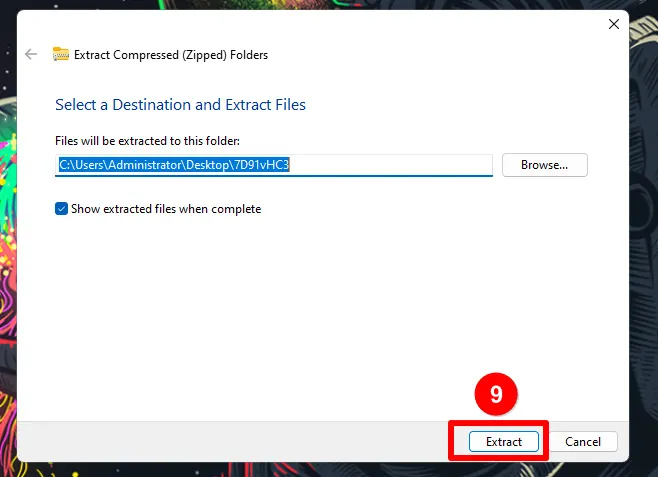The height and width of the screenshot is (477, 658).
Task: Open the Browse... folder picker
Action: point(544,165)
